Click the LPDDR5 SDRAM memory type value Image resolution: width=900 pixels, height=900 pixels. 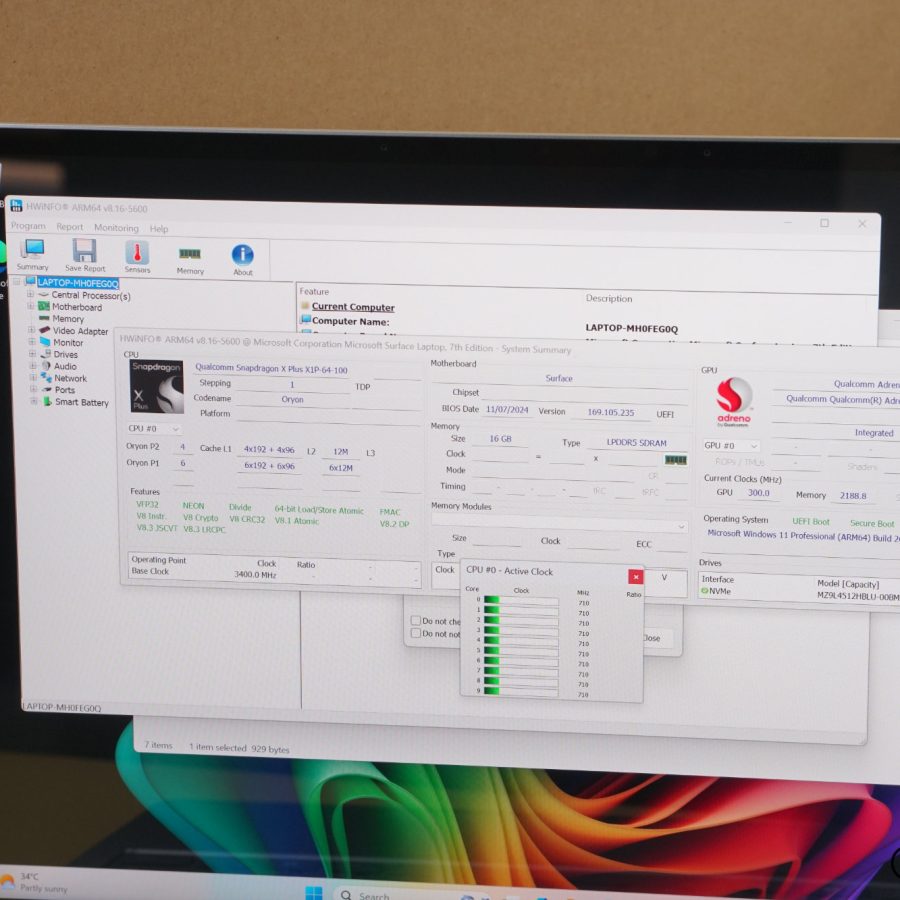pyautogui.click(x=637, y=443)
